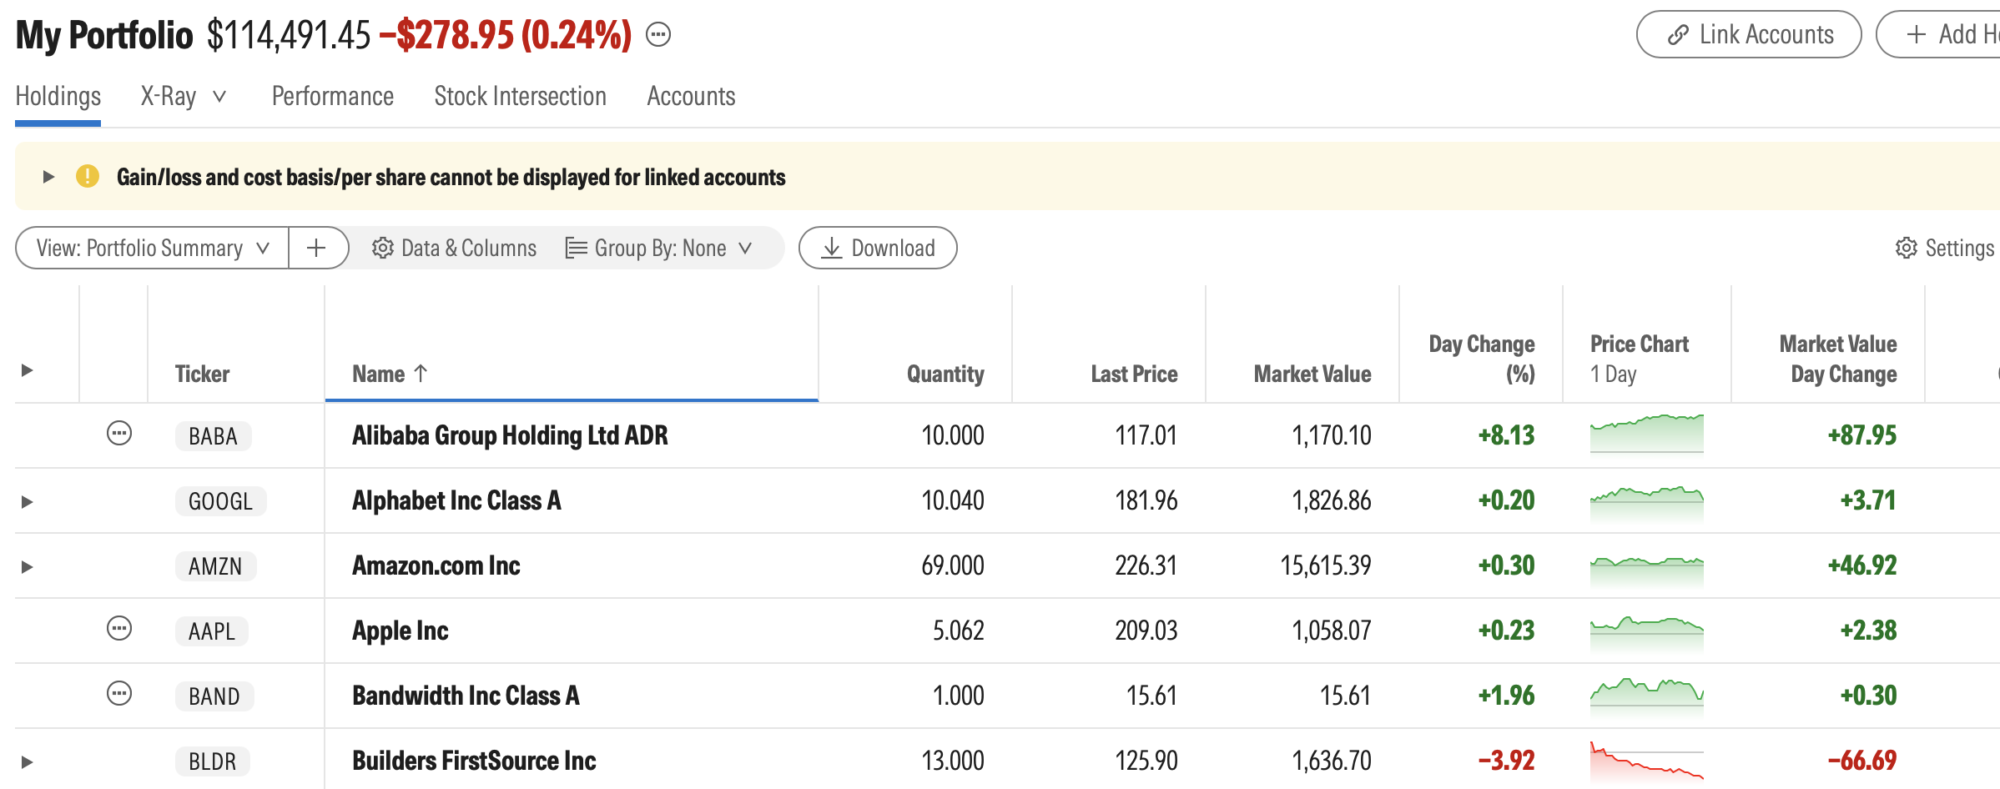Click the Apple 1 Day price chart
Image resolution: width=2000 pixels, height=789 pixels.
coord(1647,633)
